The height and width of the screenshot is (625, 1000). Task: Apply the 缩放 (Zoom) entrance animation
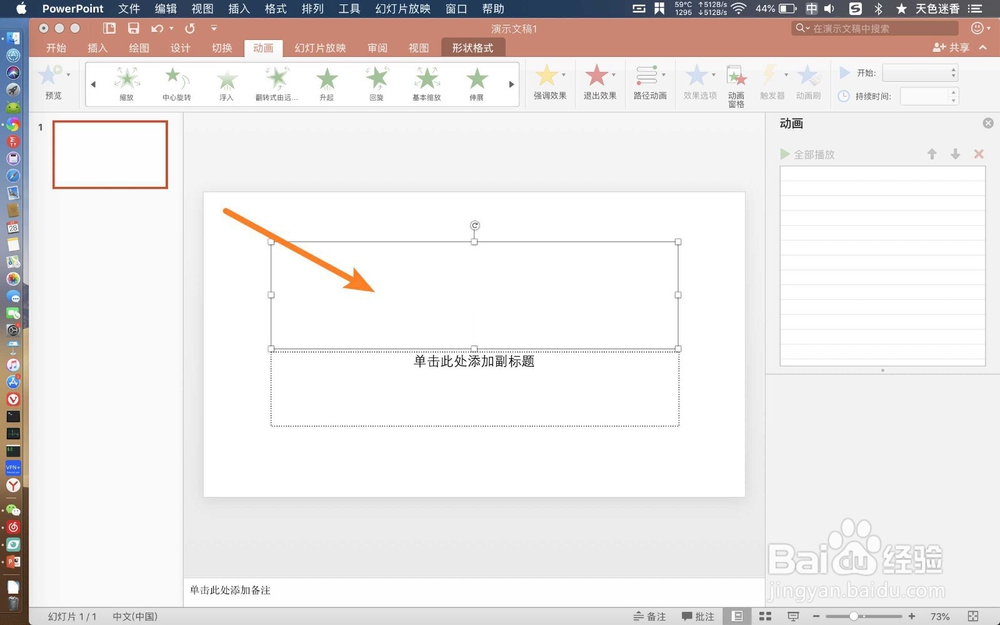[x=127, y=80]
